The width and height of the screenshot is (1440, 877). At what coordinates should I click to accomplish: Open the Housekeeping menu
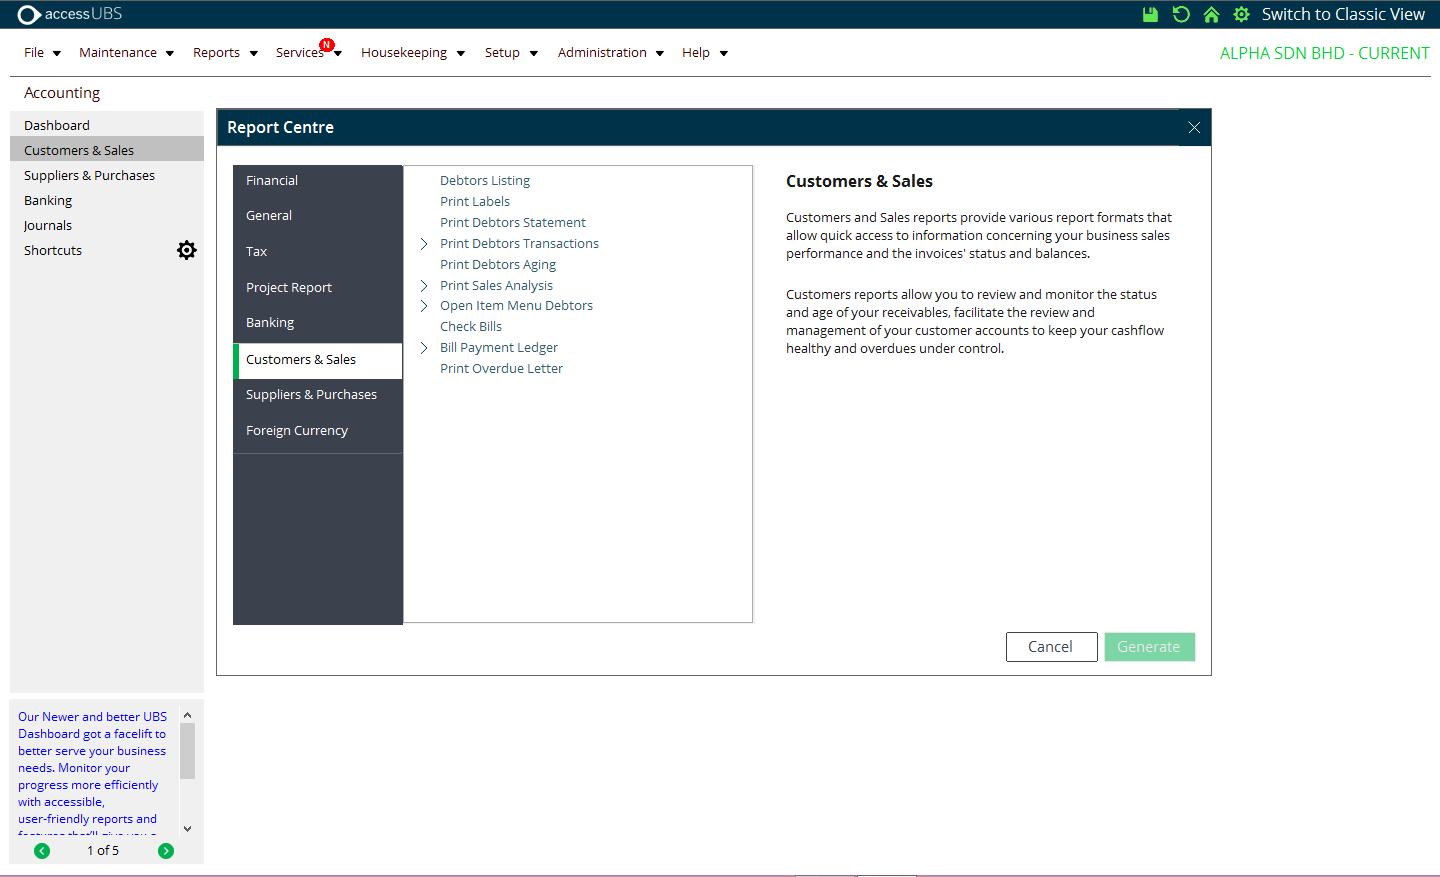pyautogui.click(x=412, y=53)
